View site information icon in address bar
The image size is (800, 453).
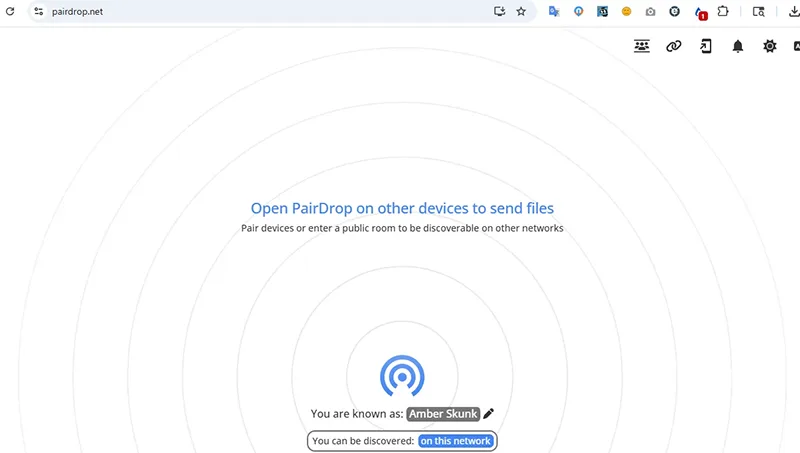pos(38,11)
